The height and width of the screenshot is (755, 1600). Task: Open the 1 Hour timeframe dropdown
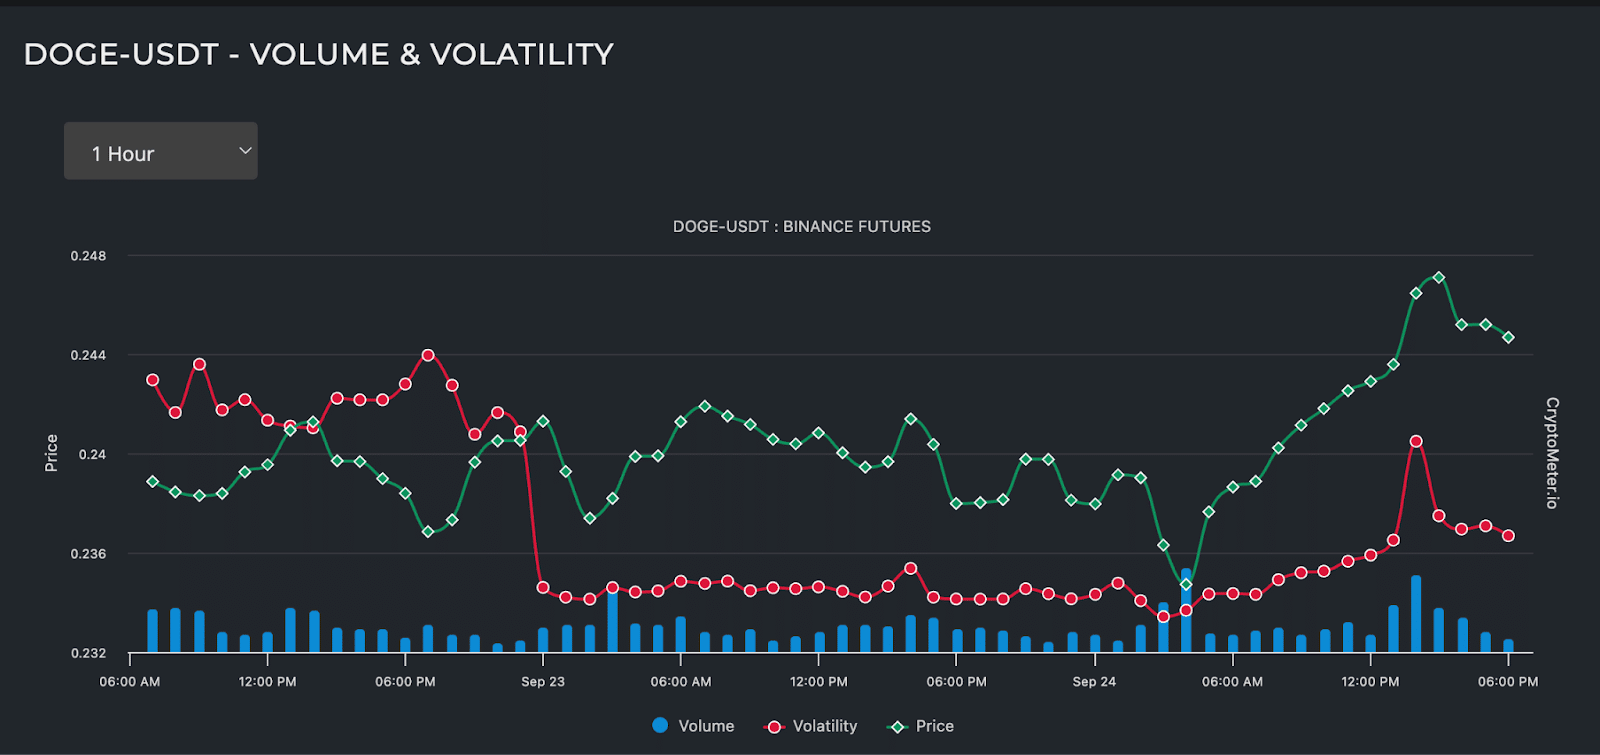160,150
